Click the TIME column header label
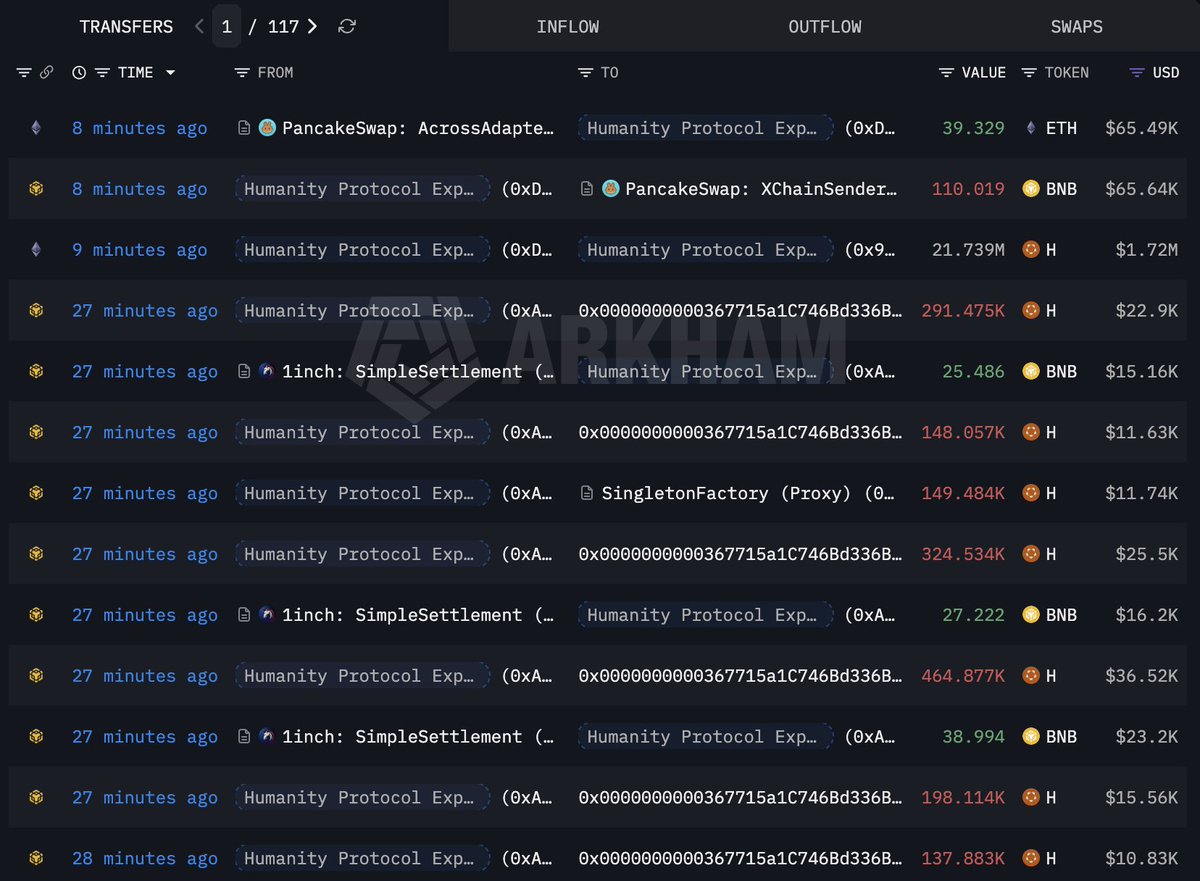 tap(135, 73)
